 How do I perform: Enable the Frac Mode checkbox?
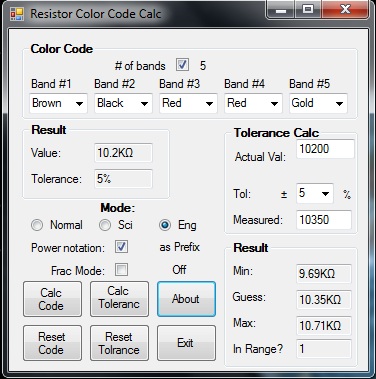[121, 269]
